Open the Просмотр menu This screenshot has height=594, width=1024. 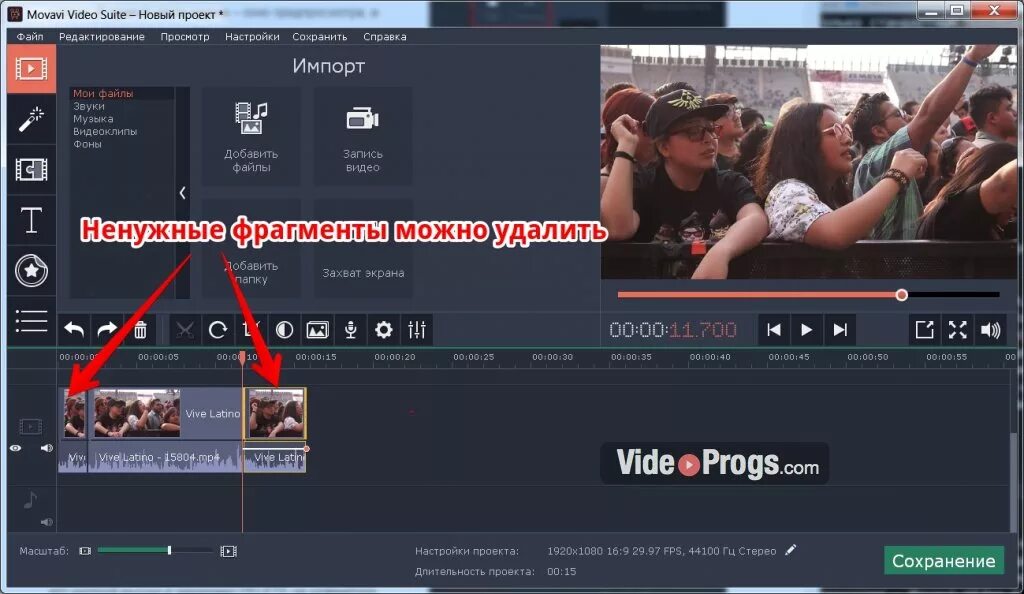185,37
